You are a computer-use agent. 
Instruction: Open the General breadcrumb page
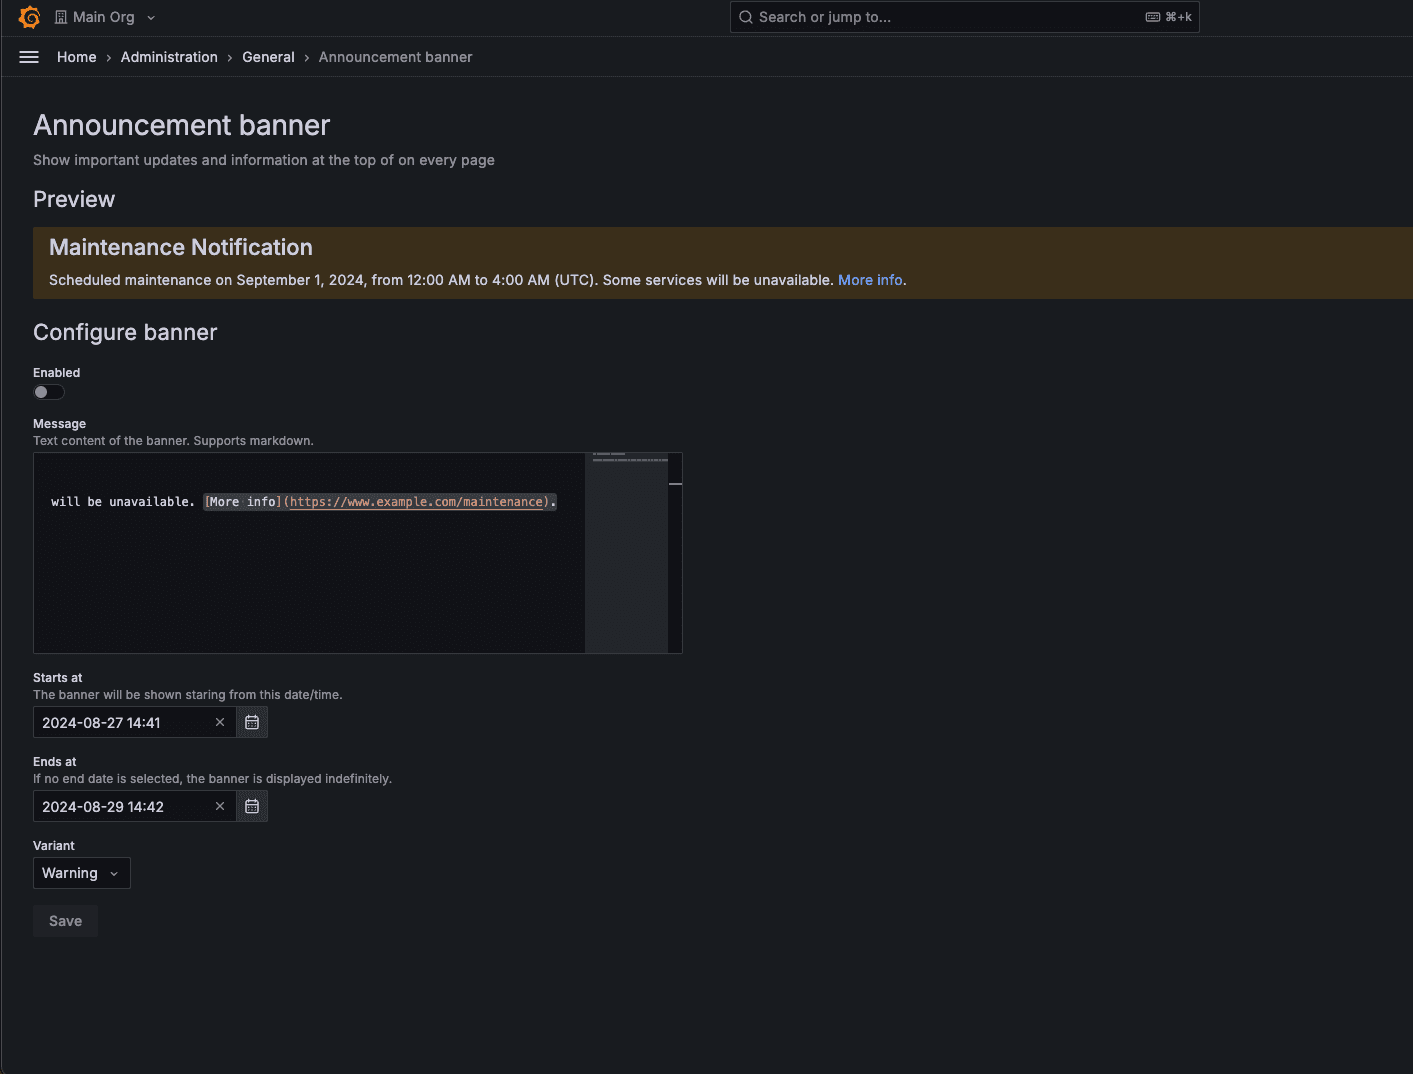pyautogui.click(x=268, y=57)
